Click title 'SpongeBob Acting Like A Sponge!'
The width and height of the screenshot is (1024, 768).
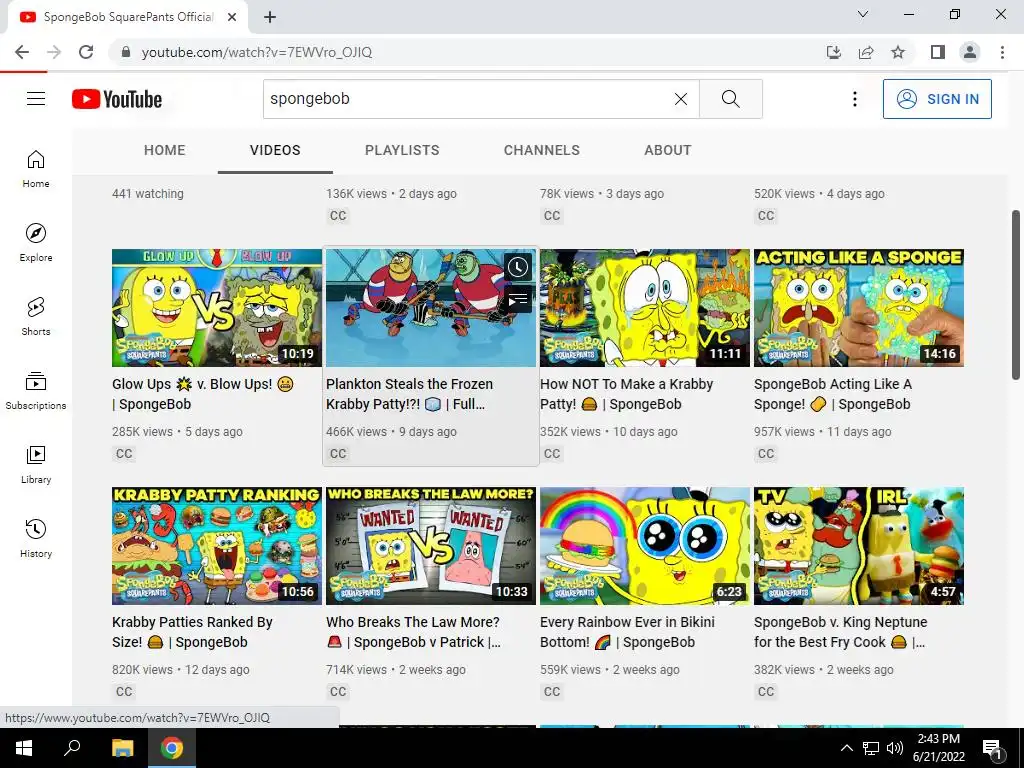(833, 394)
